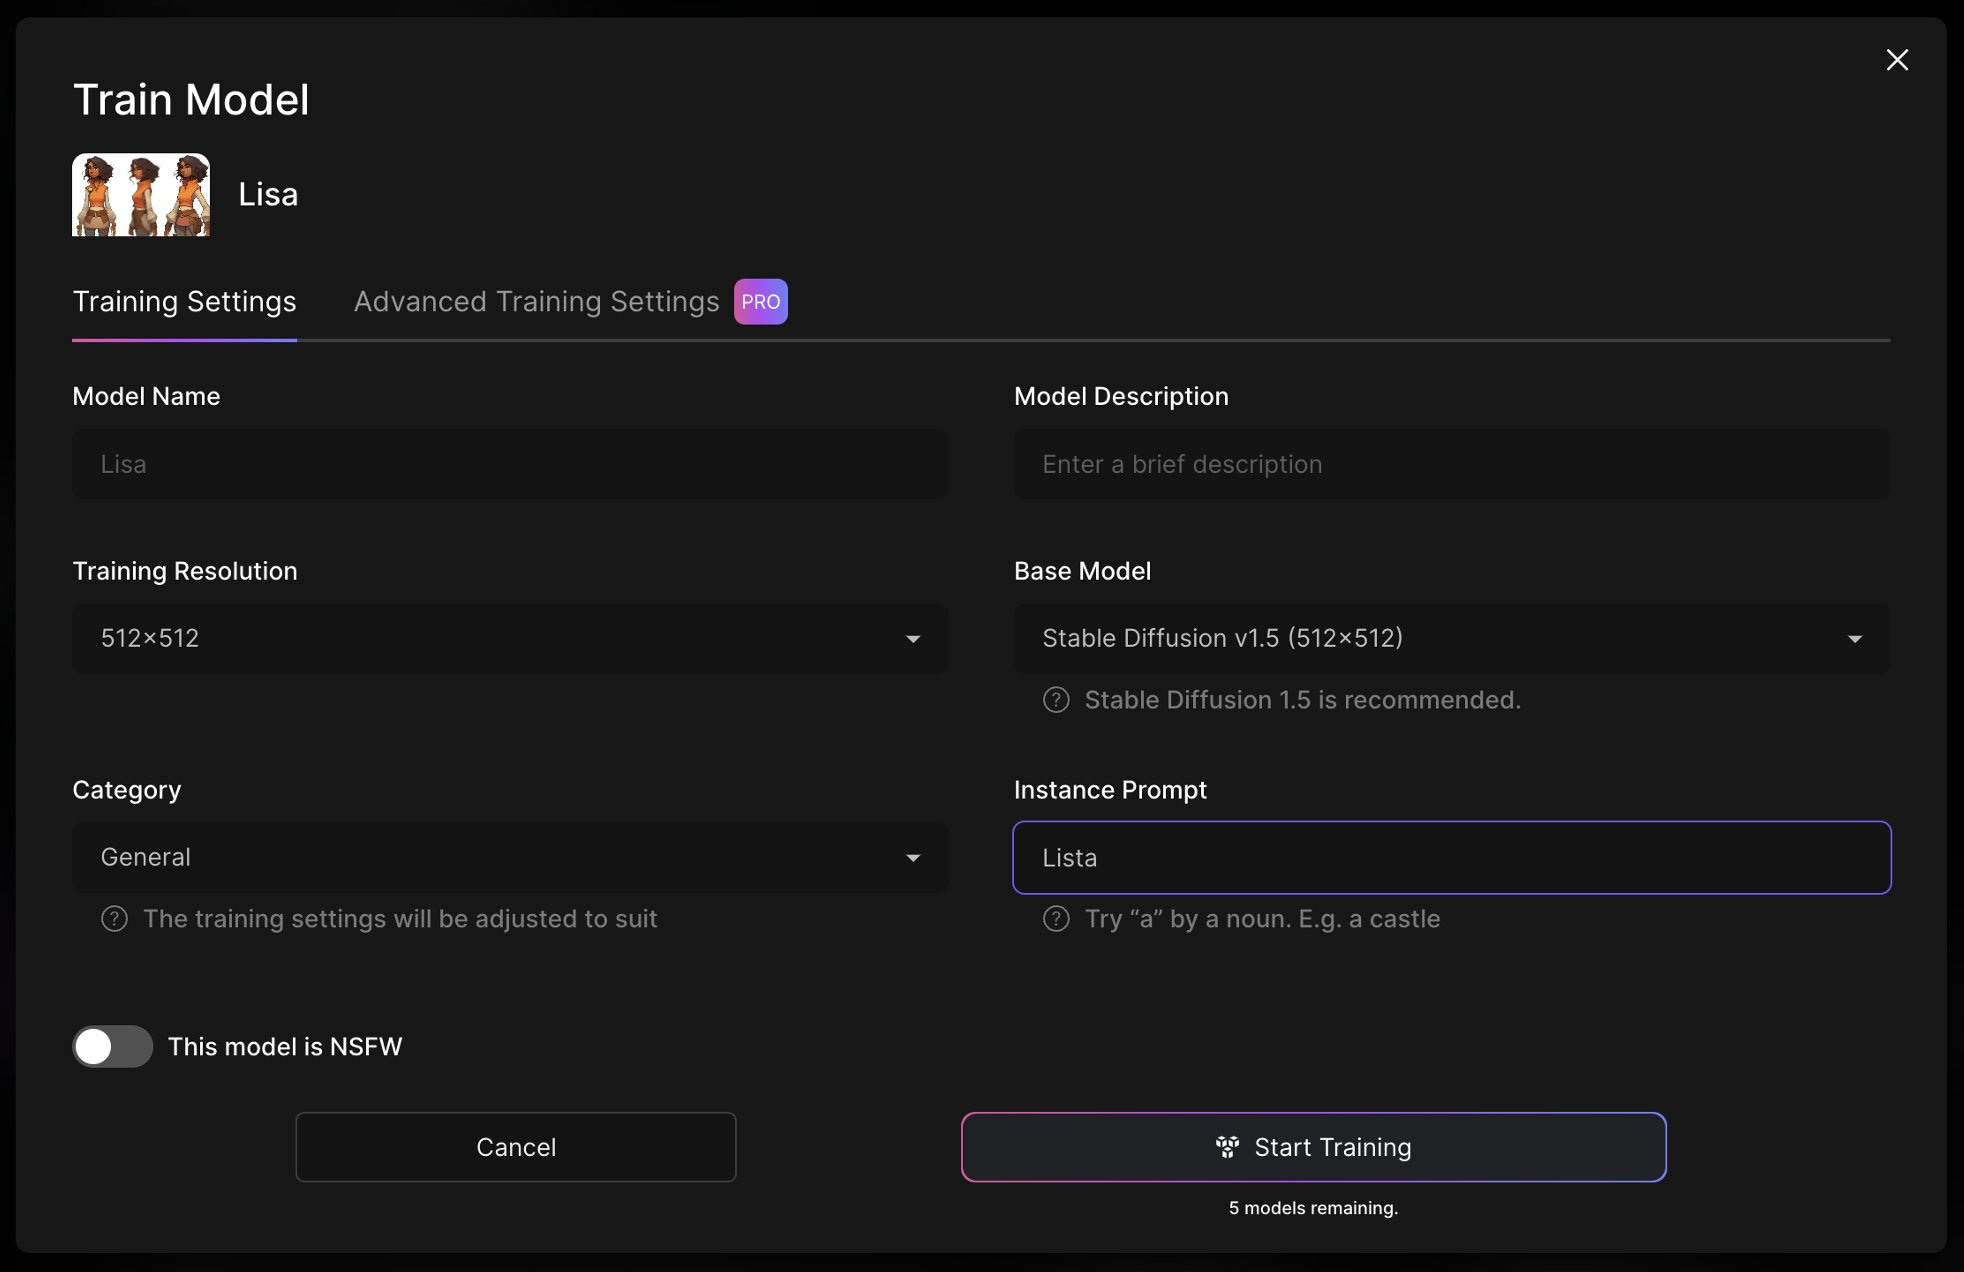The image size is (1964, 1272).
Task: Click the Model Name label
Action: click(146, 396)
